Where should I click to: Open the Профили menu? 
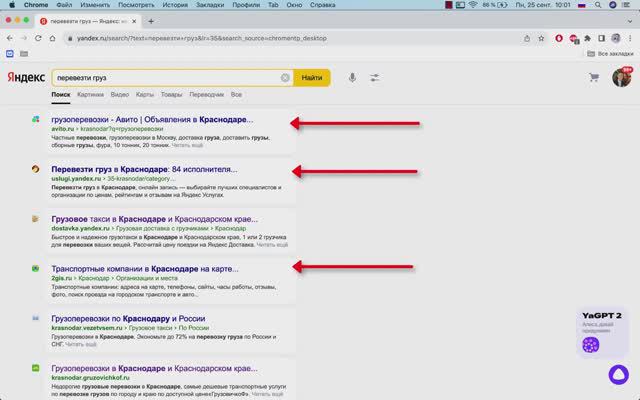point(246,5)
